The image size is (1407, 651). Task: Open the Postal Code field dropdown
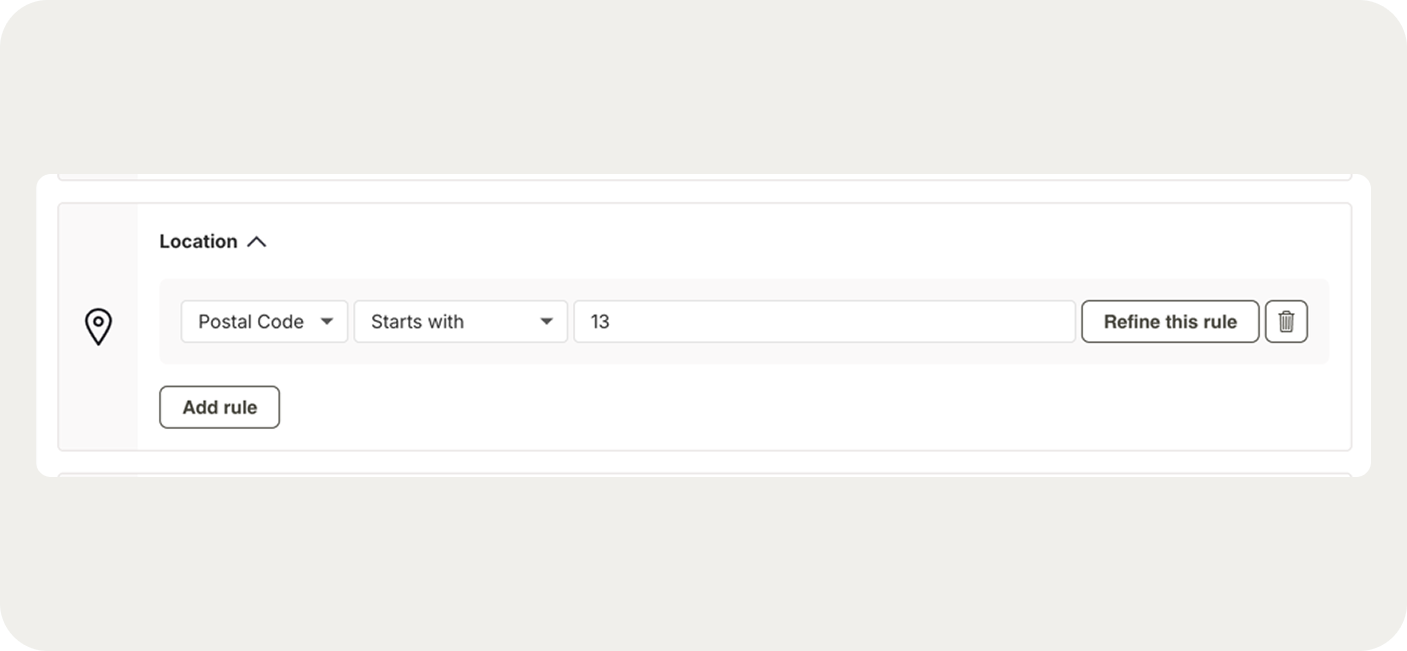coord(264,322)
